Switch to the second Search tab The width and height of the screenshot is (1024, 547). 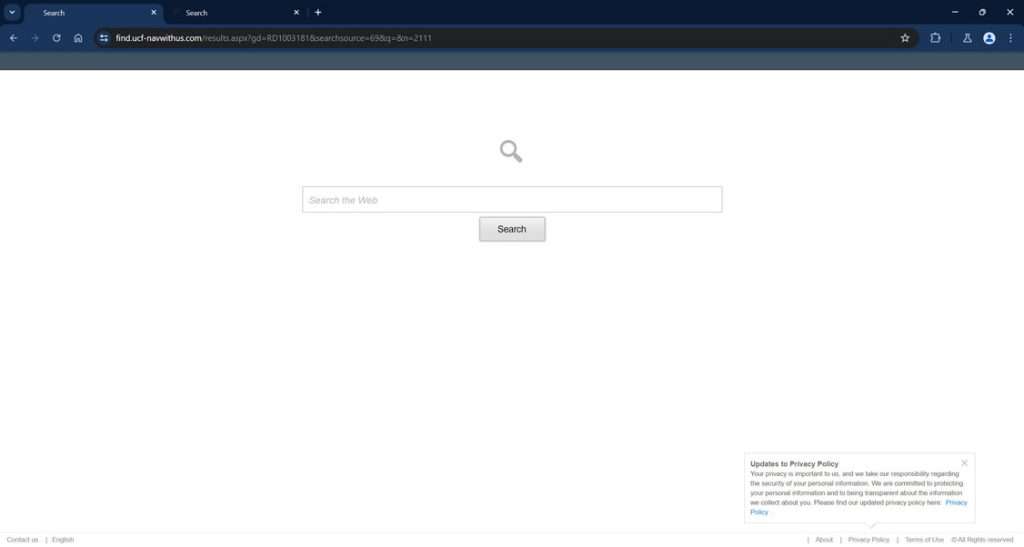pos(236,12)
